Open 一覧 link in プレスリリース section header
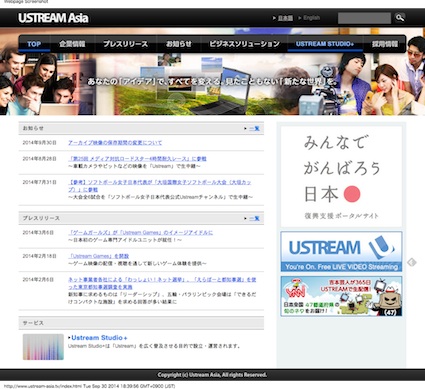The height and width of the screenshot is (389, 425). pos(254,218)
